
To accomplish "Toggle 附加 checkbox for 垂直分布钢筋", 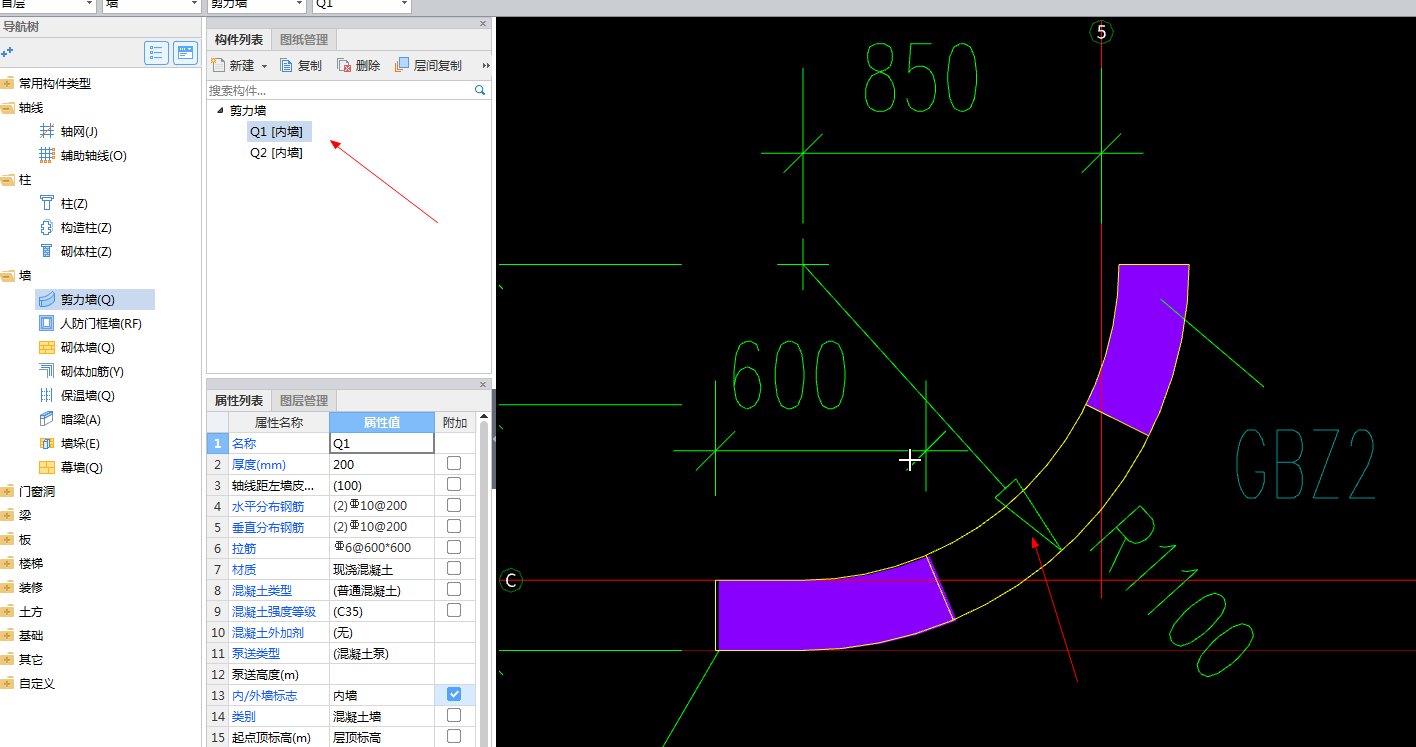I will pos(454,526).
